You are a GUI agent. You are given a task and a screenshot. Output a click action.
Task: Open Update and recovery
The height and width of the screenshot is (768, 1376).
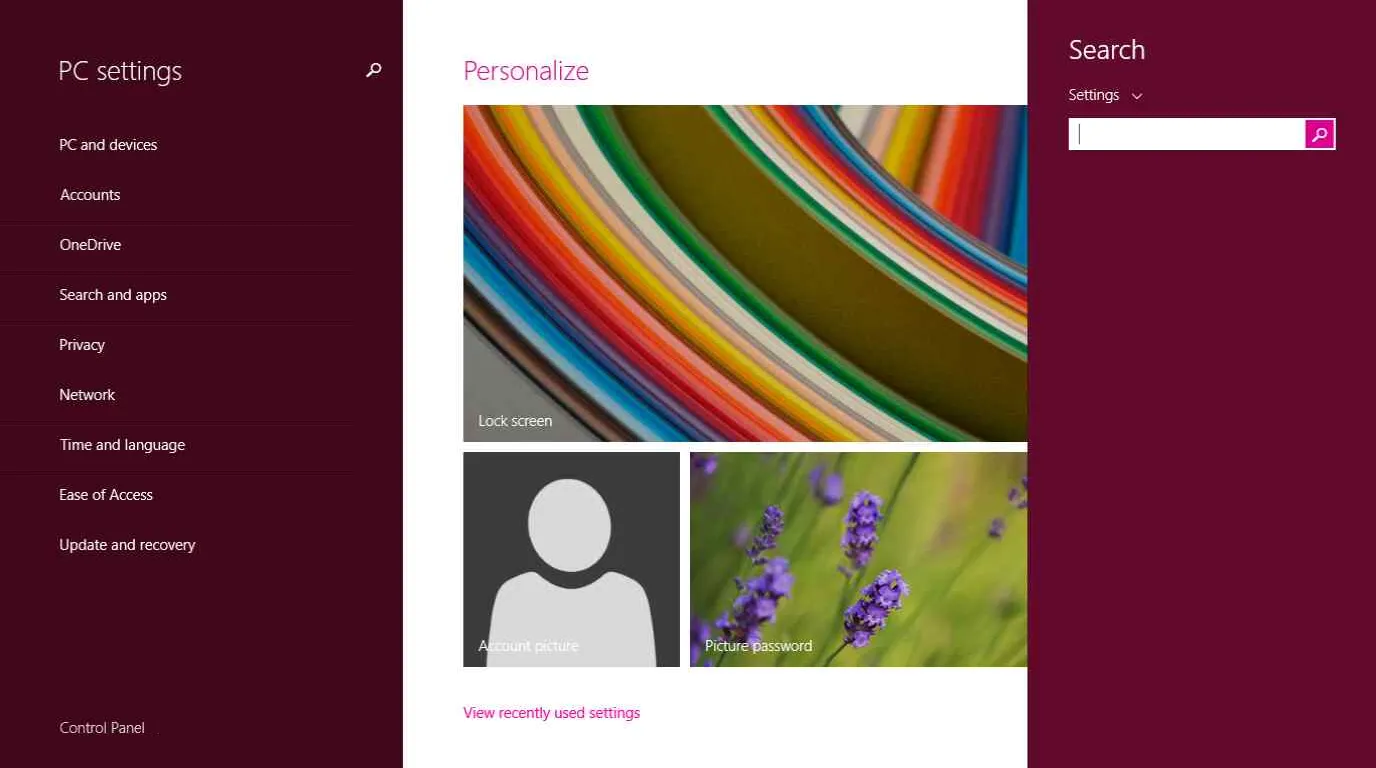point(127,545)
